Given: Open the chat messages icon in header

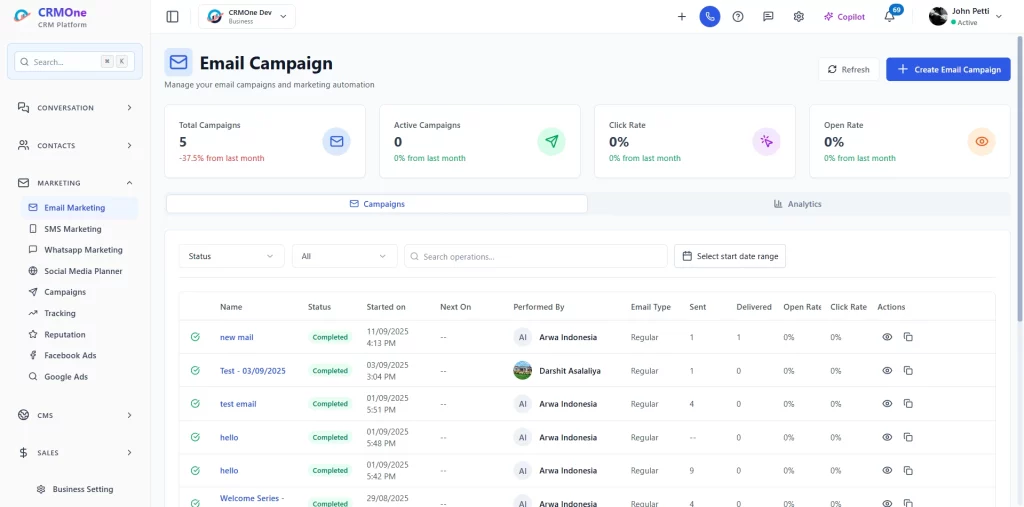Looking at the screenshot, I should pyautogui.click(x=768, y=16).
